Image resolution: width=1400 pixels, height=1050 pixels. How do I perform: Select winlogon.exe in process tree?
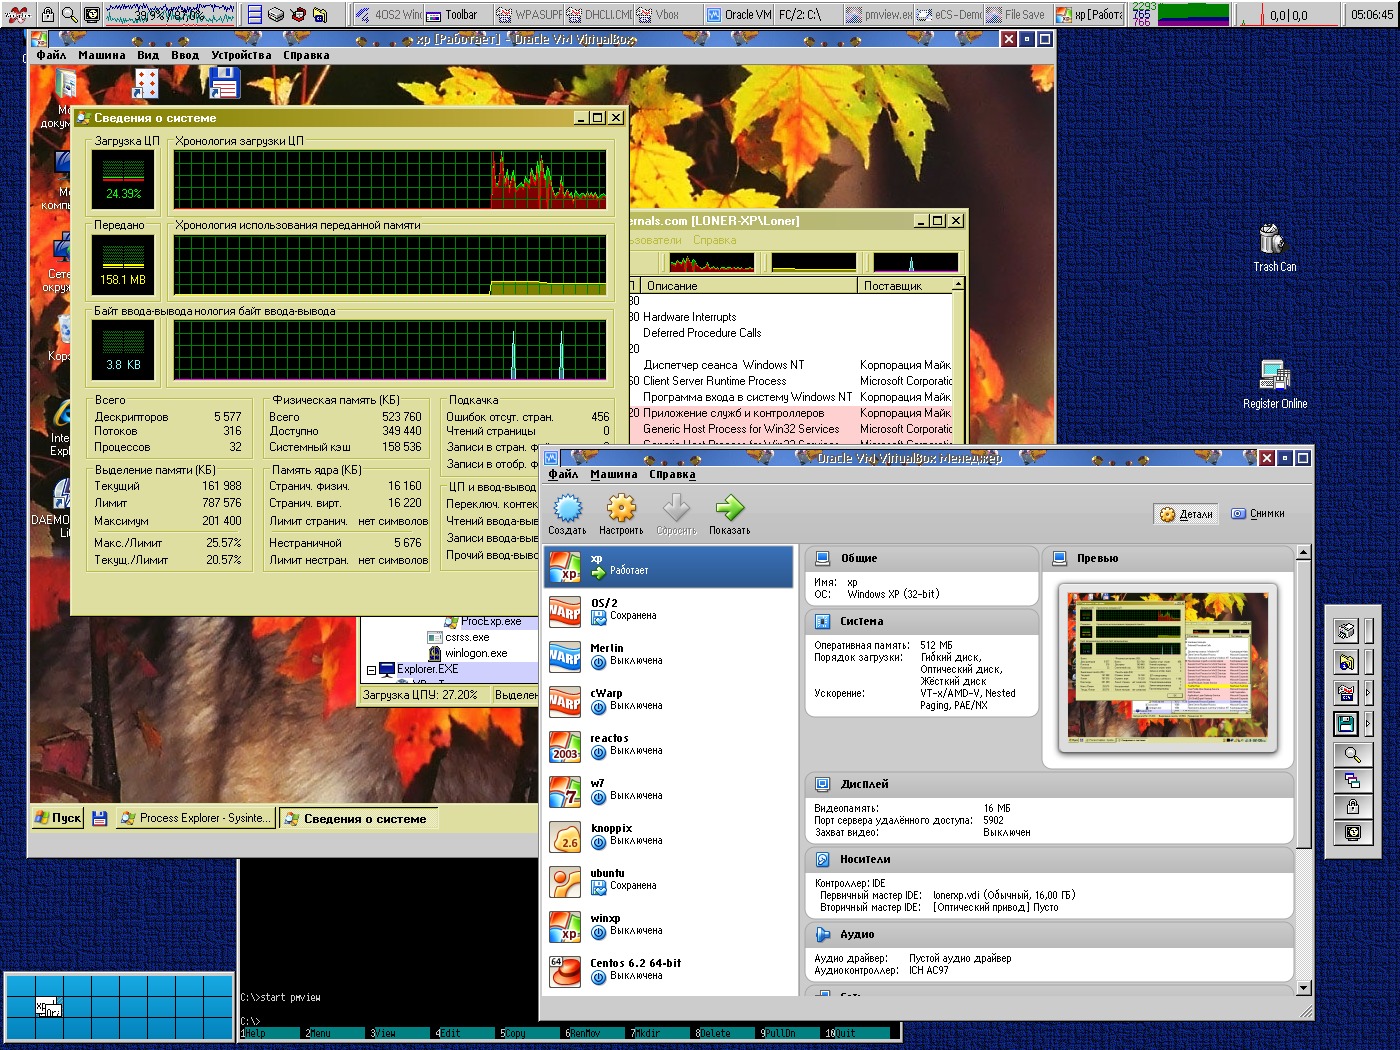(x=467, y=653)
